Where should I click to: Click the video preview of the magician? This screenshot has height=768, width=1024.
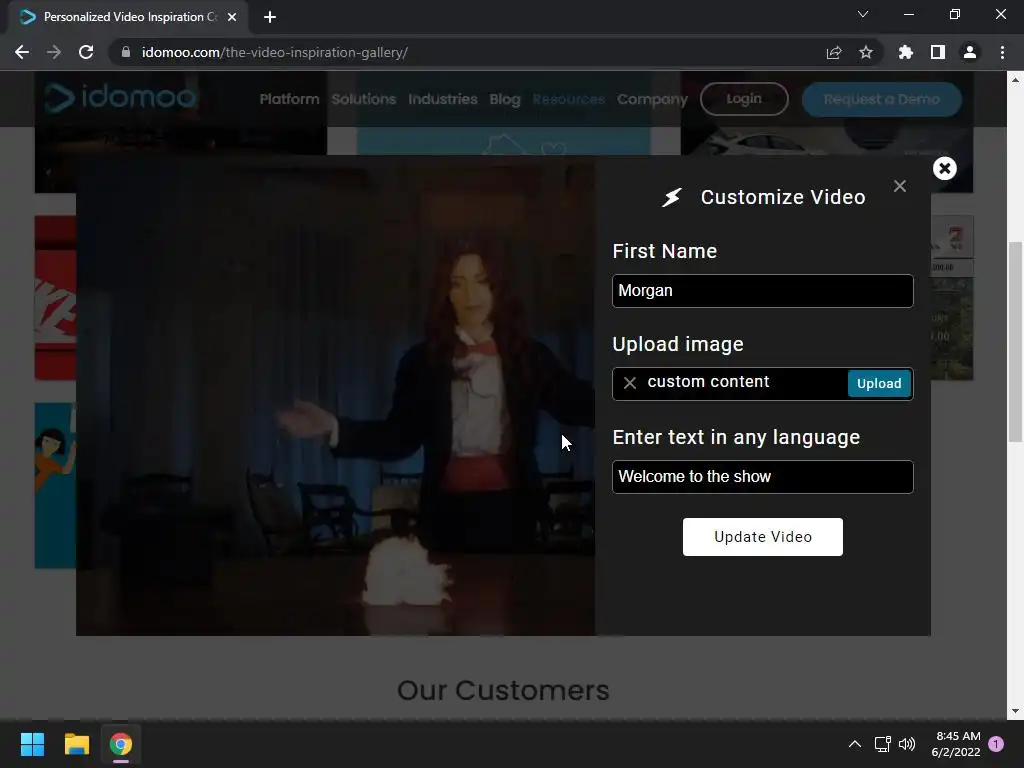tap(336, 396)
